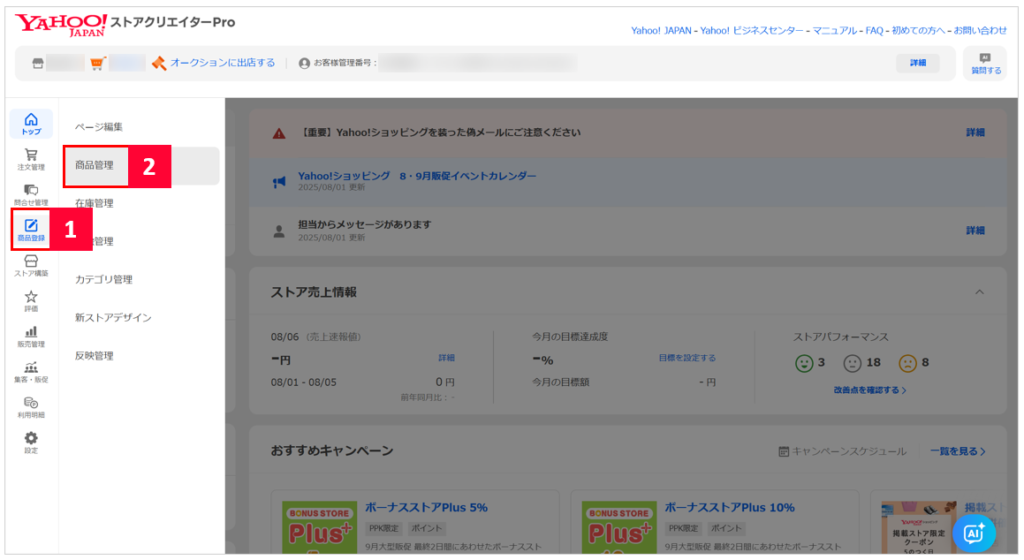
Task: Open the お問い合わせ link
Action: [980, 31]
